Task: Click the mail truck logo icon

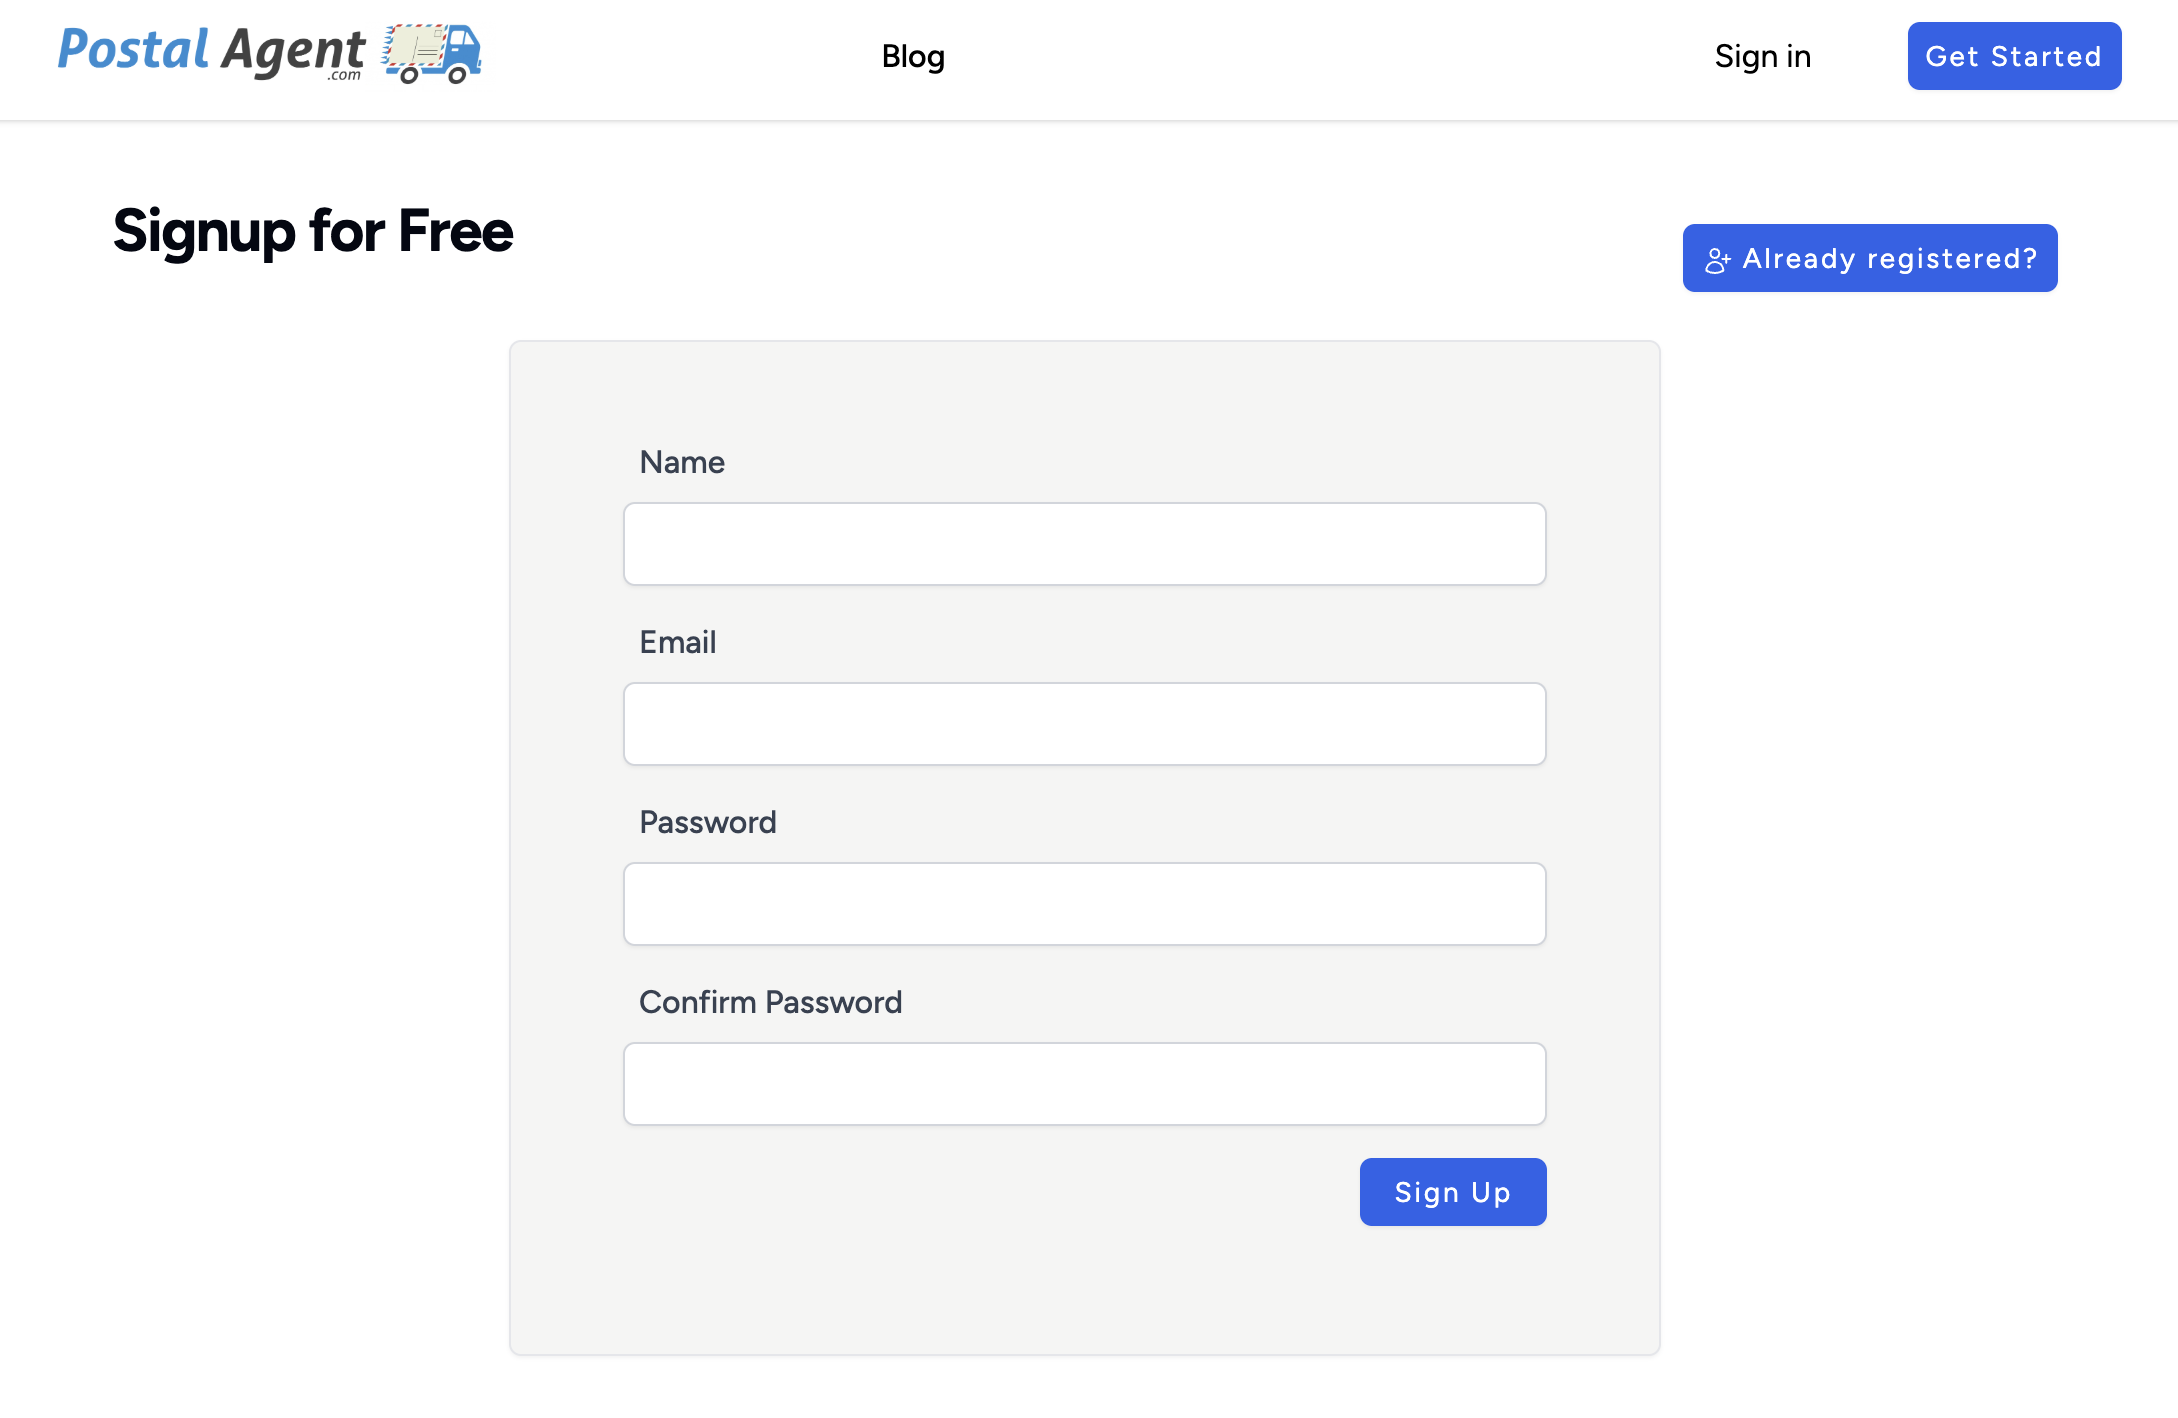Action: (432, 53)
